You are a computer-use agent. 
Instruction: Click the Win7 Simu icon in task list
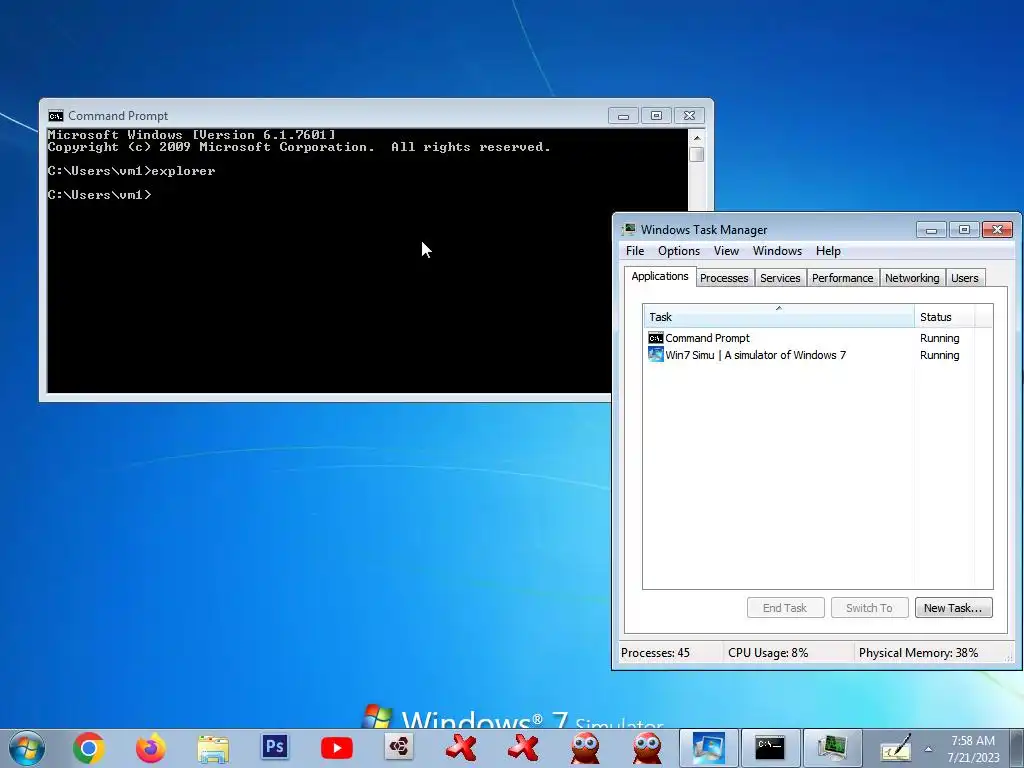[656, 355]
